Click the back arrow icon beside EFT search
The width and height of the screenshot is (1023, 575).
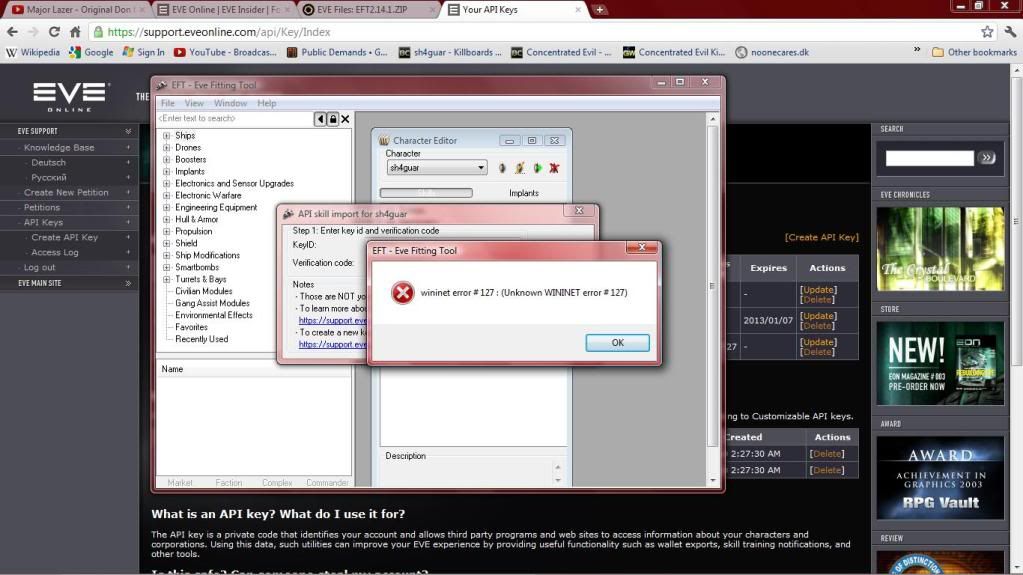[x=320, y=119]
